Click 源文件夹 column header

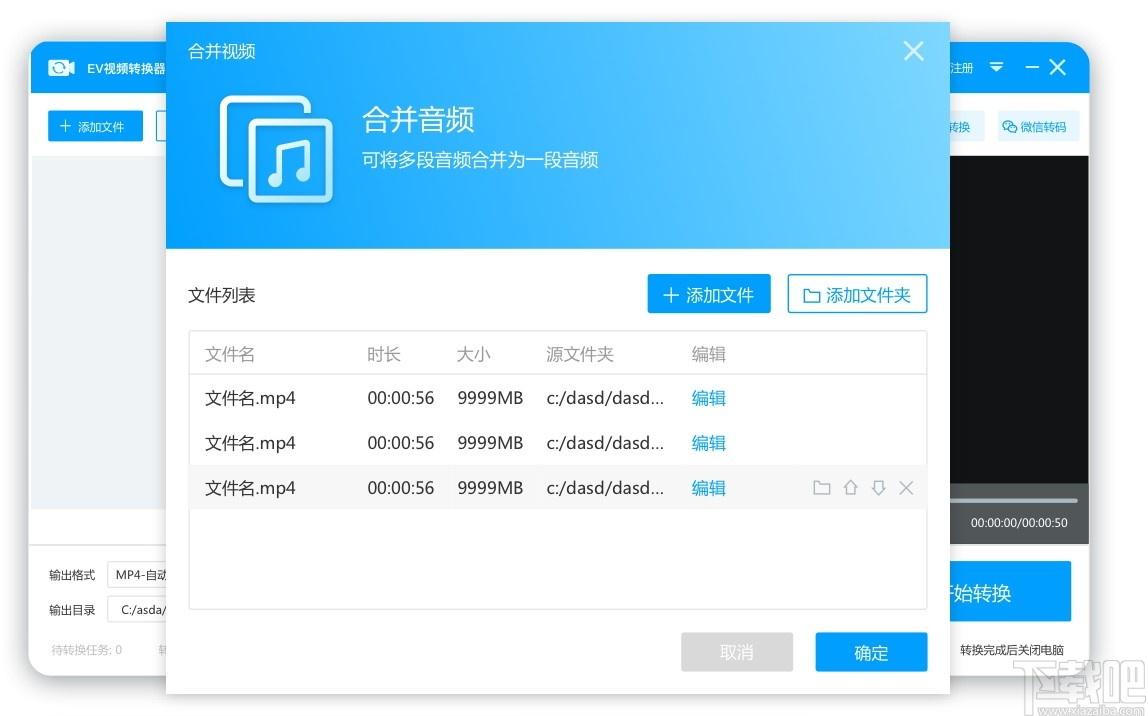tap(579, 354)
